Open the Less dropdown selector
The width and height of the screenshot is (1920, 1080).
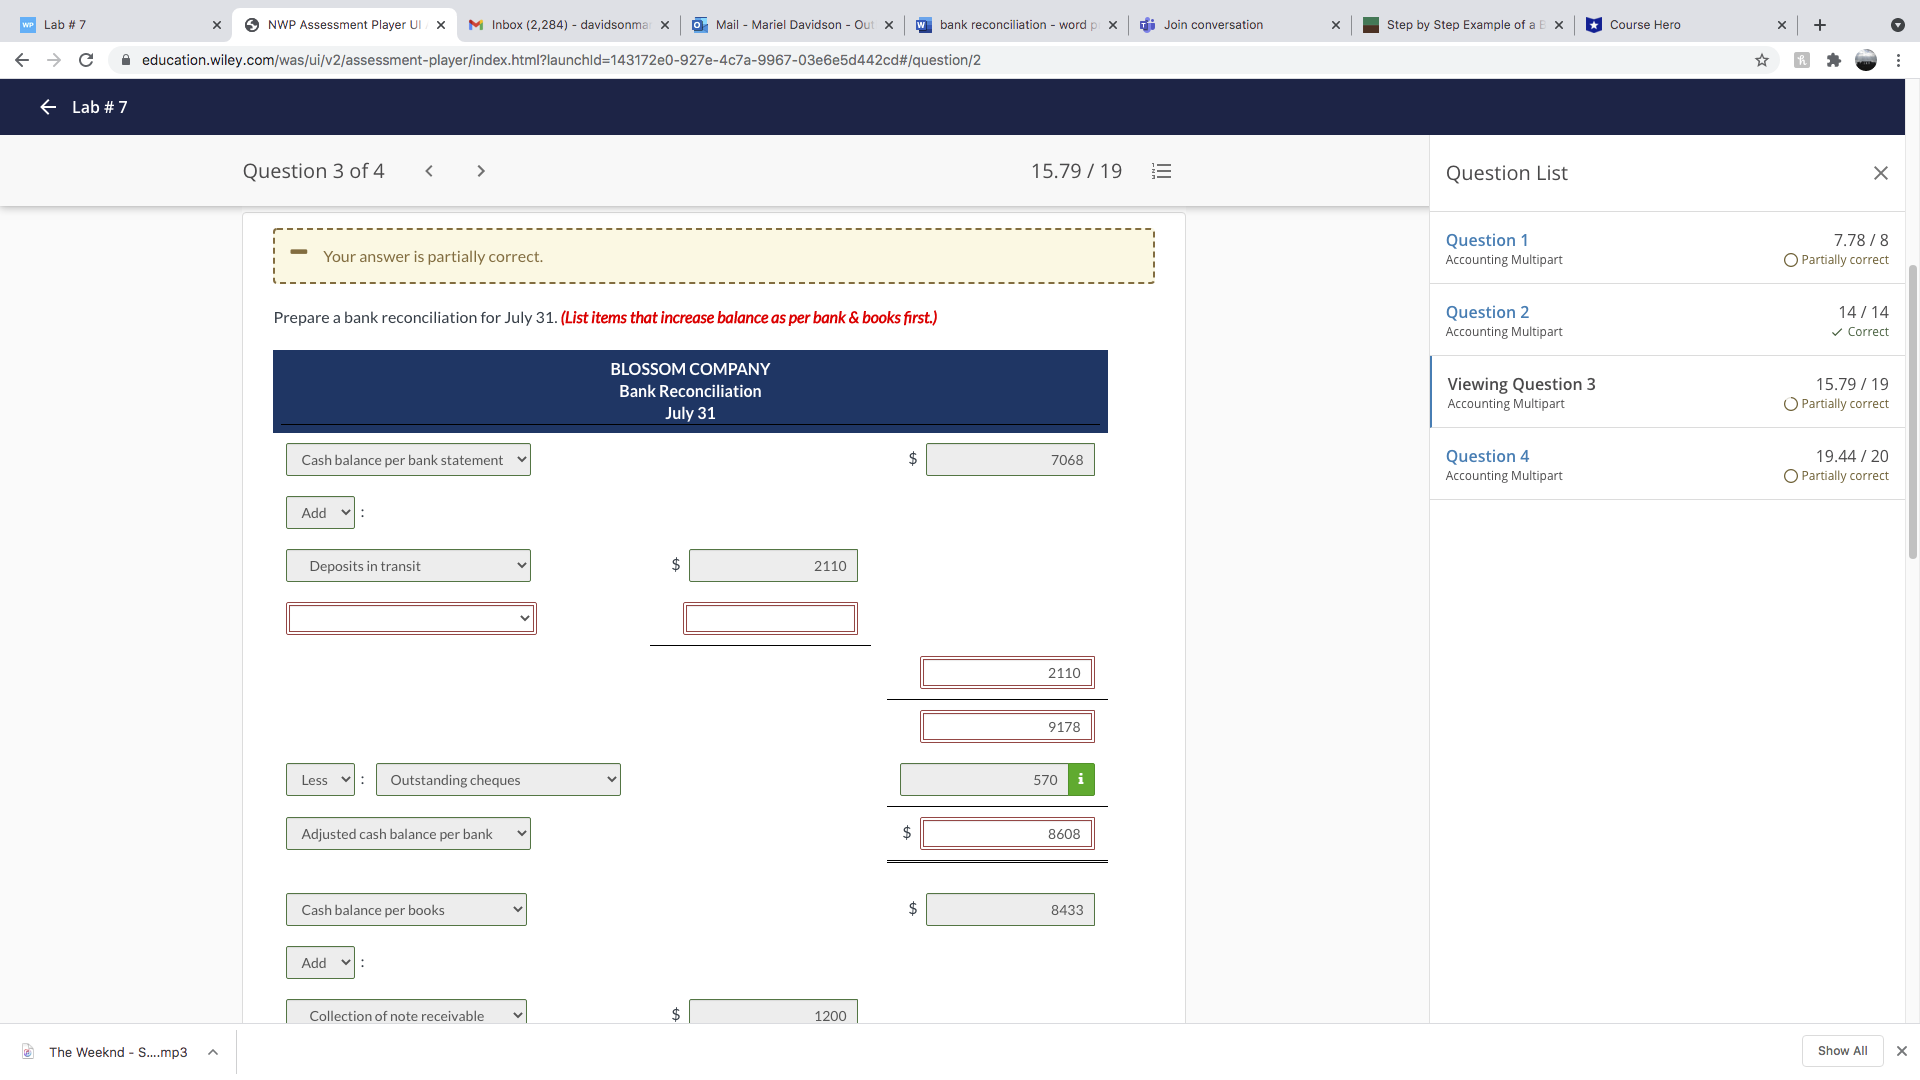320,780
